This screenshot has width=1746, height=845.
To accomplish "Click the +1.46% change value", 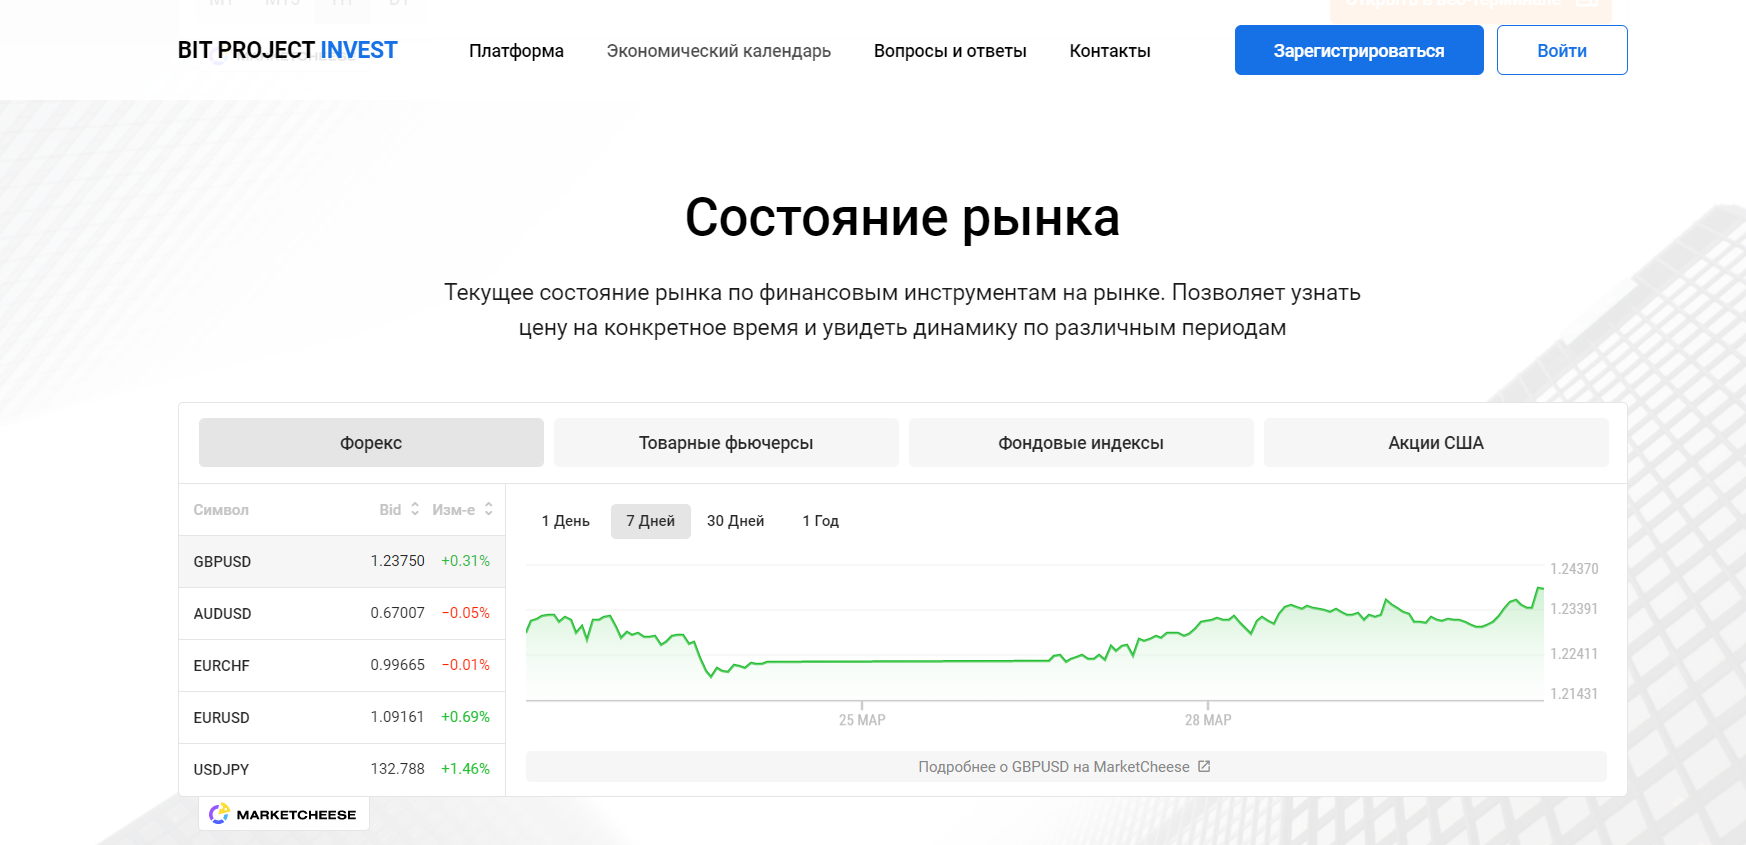I will tap(465, 769).
